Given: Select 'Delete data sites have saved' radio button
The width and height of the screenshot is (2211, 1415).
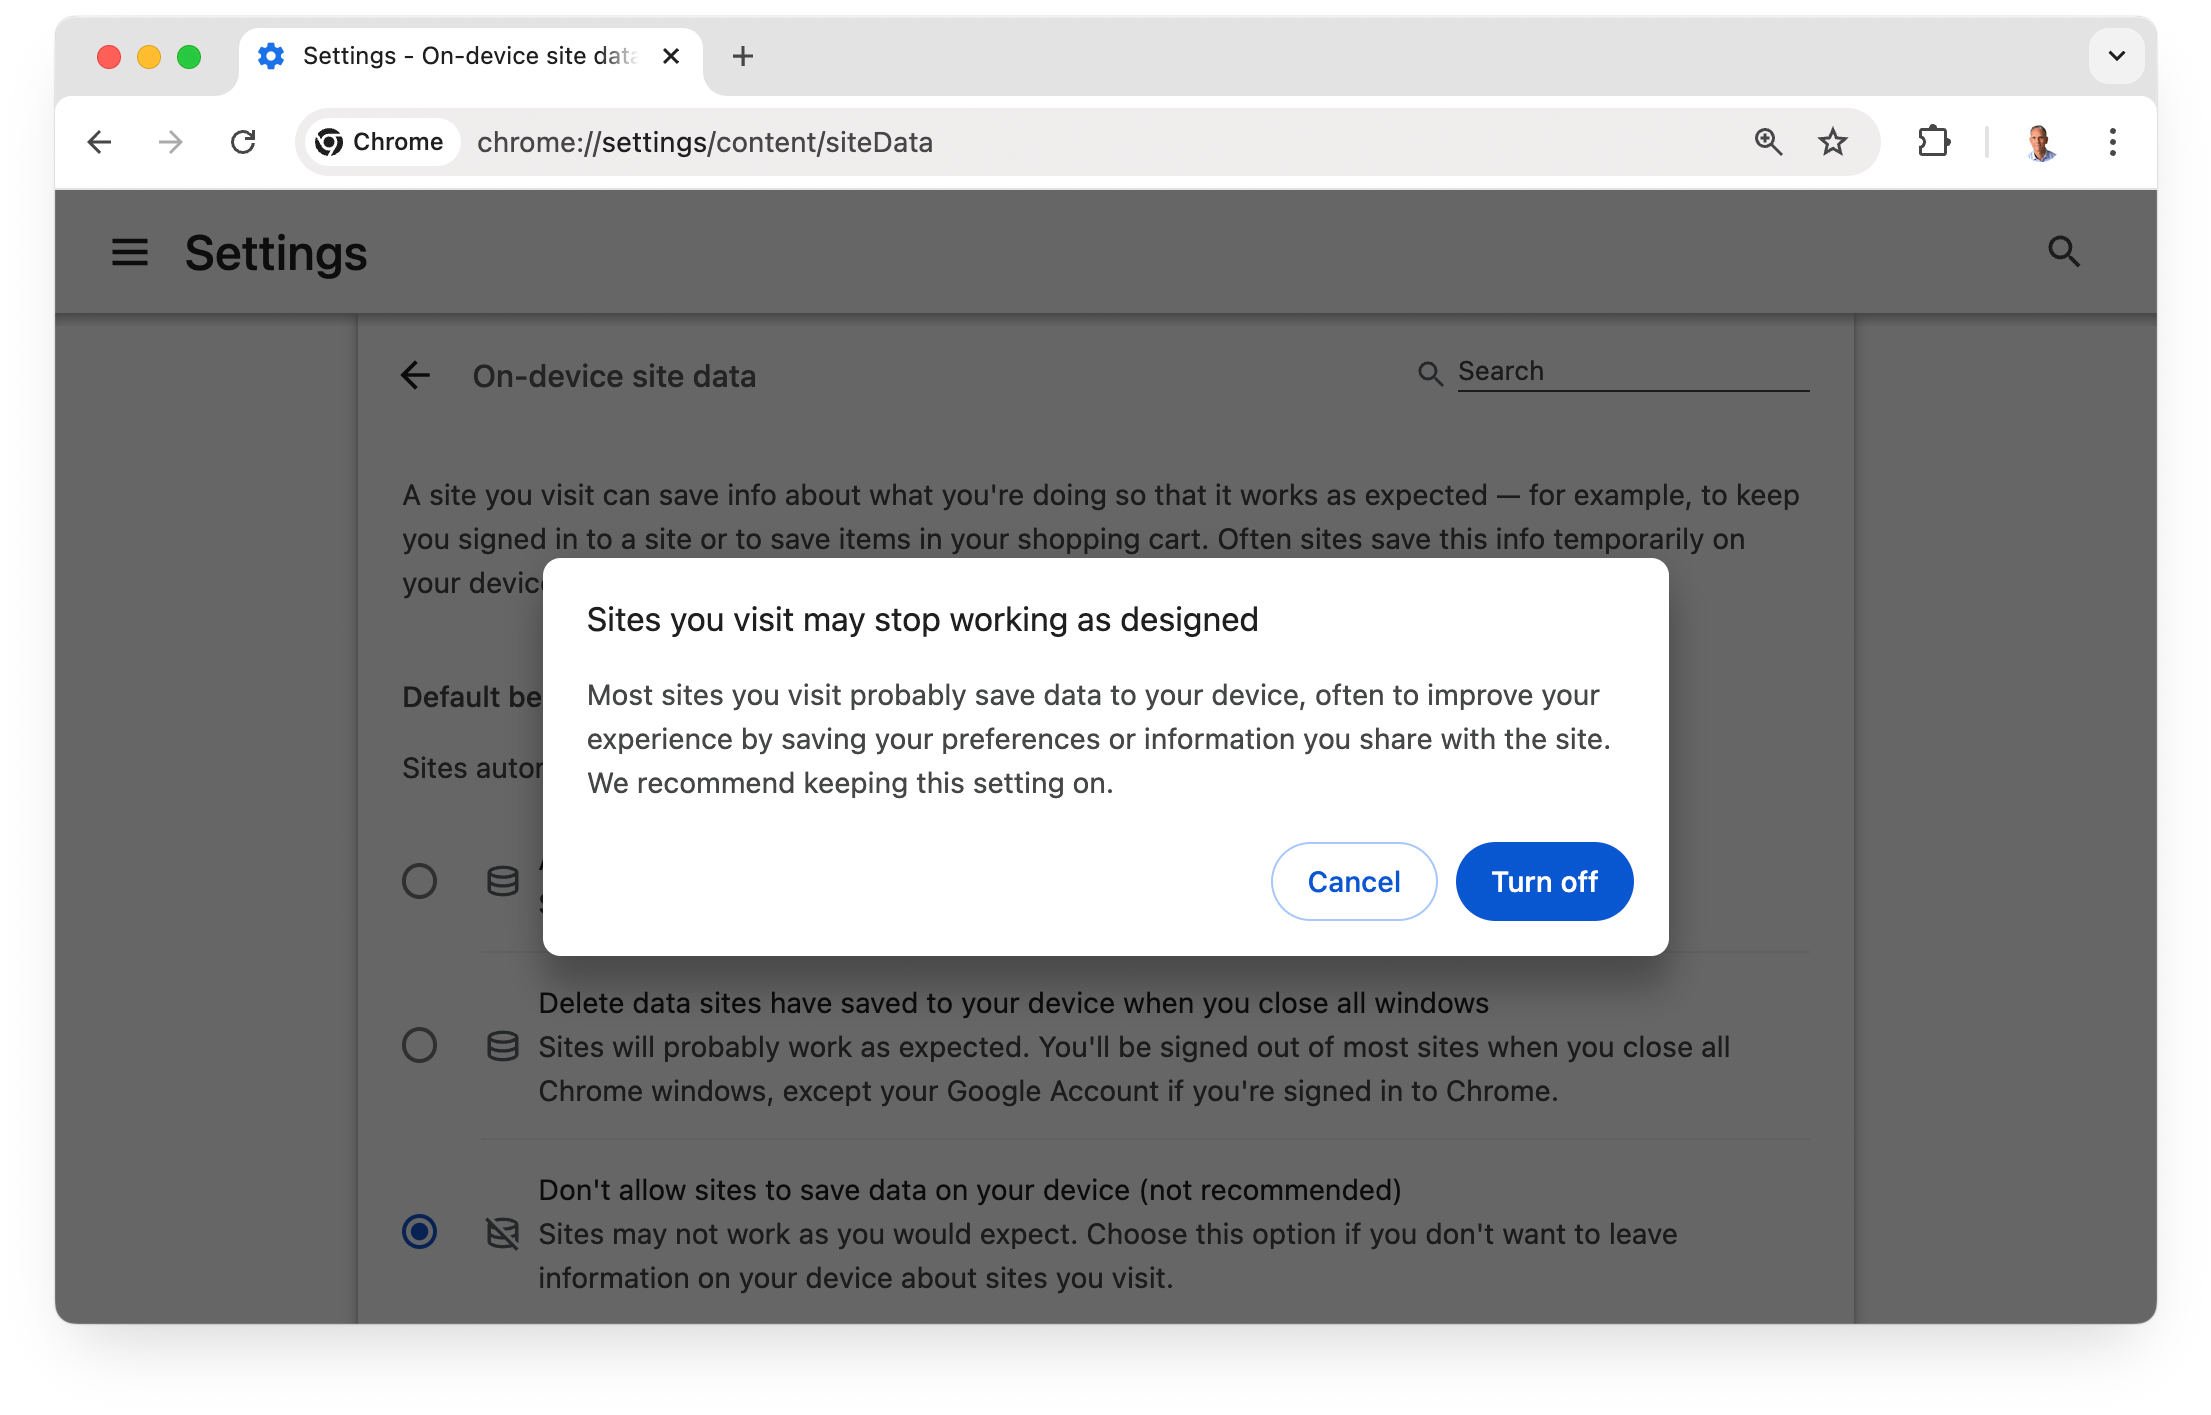Looking at the screenshot, I should 419,1044.
